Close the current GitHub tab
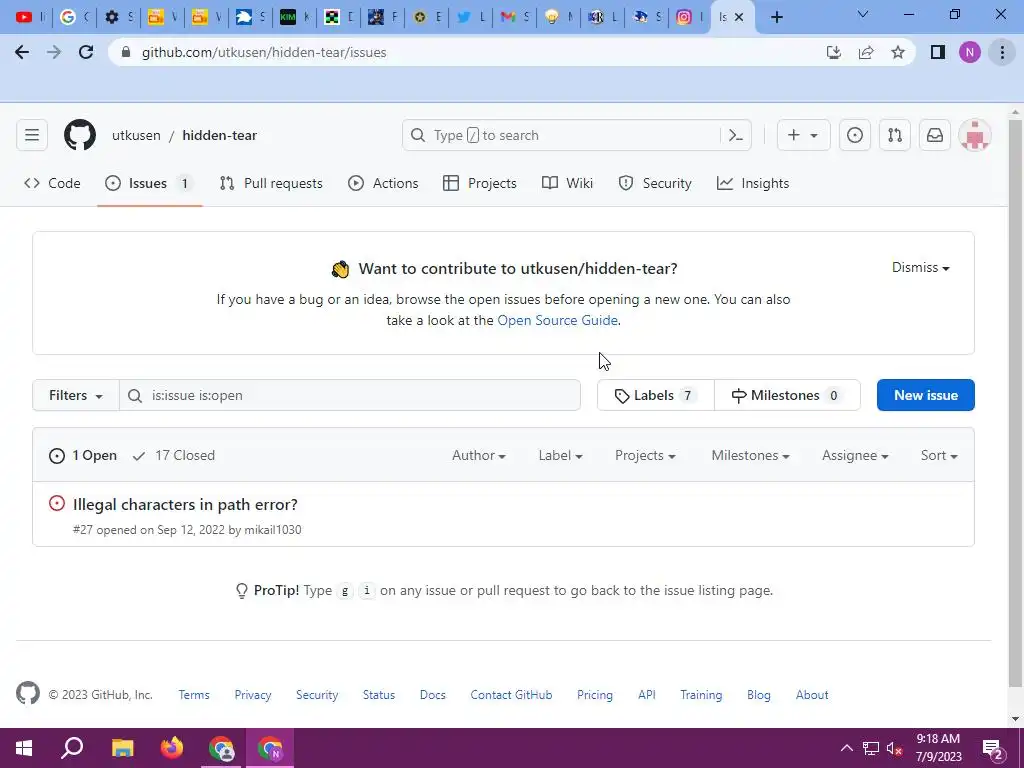Image resolution: width=1024 pixels, height=768 pixels. (739, 17)
